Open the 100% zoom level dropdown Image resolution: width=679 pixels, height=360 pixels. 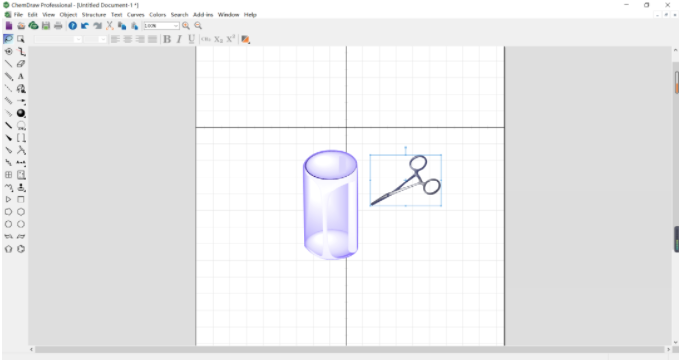point(161,26)
